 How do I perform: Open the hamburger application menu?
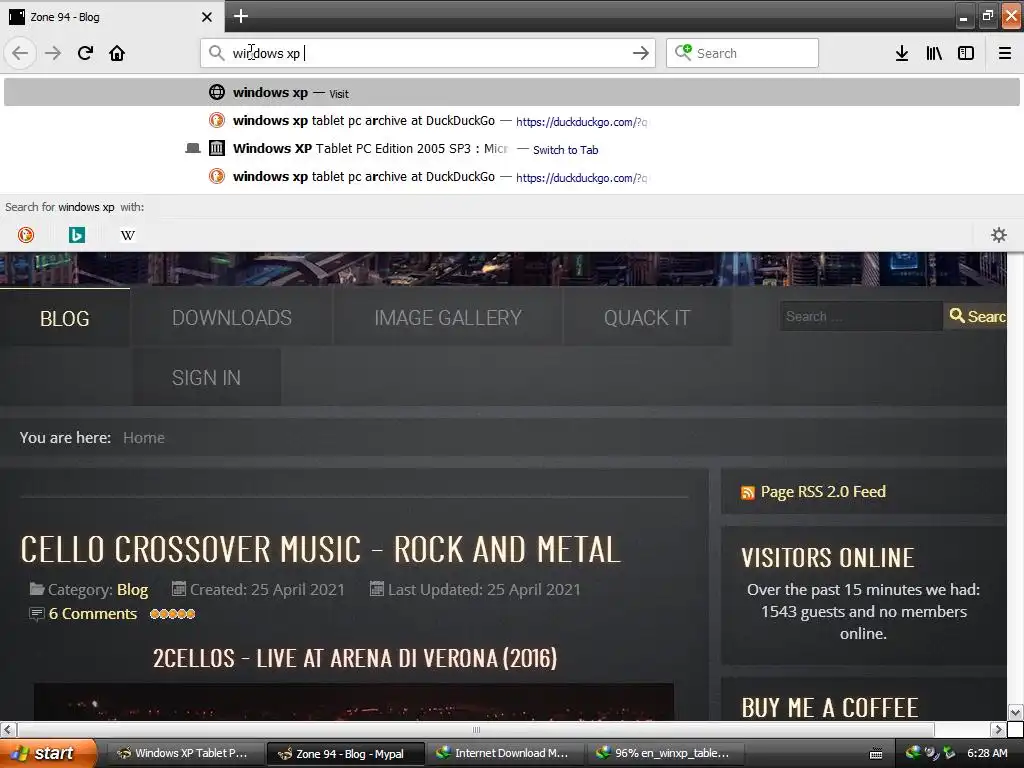1004,53
